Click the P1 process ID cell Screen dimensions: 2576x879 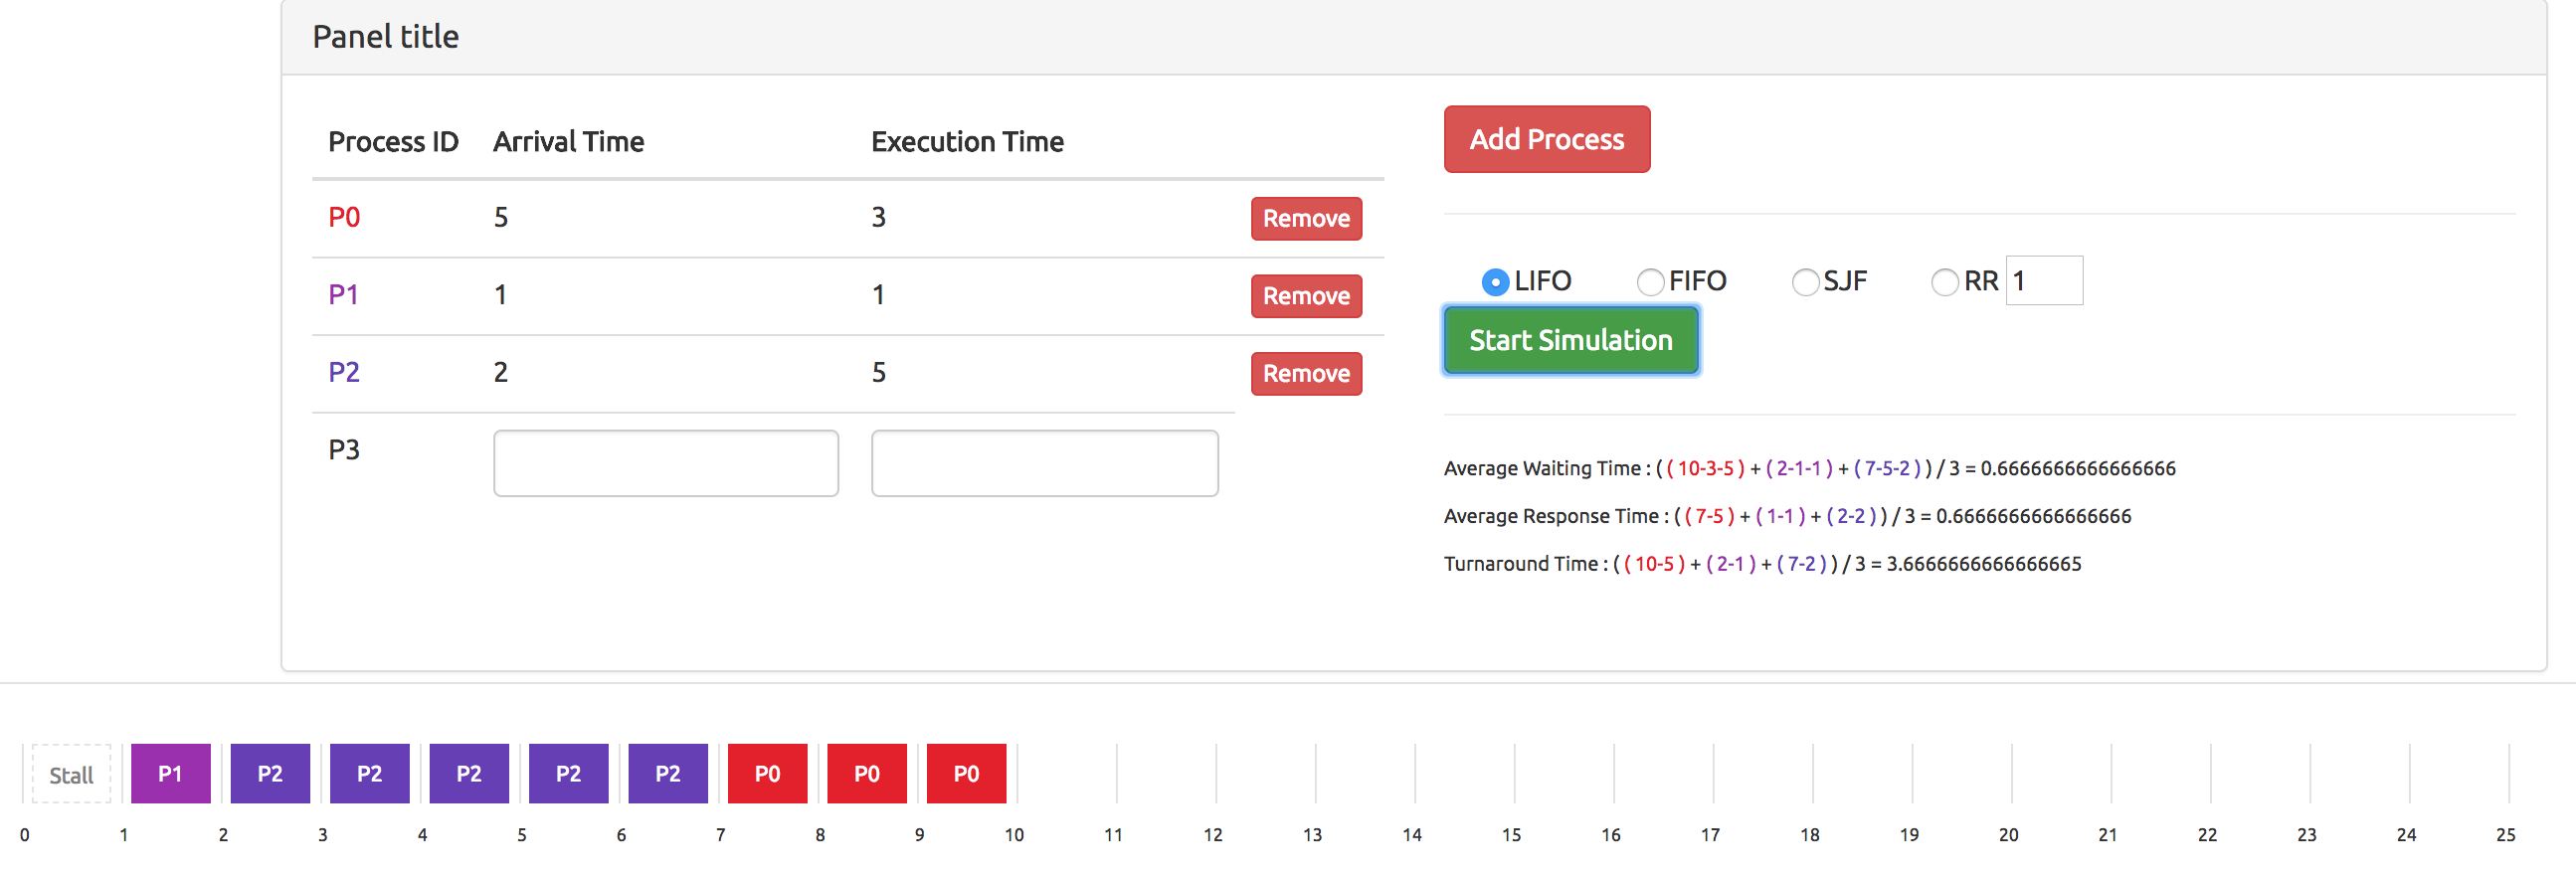[x=343, y=294]
